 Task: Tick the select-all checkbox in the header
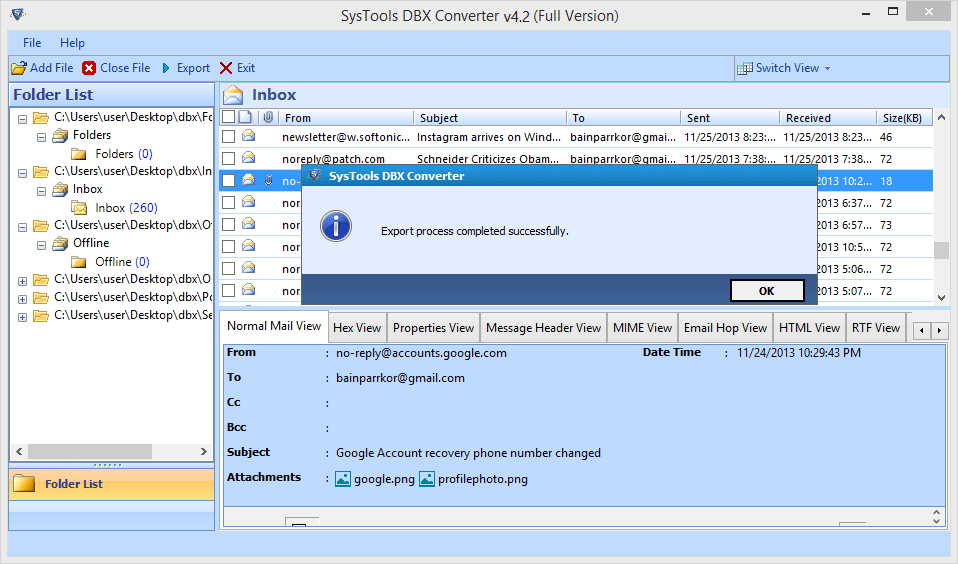tap(229, 117)
